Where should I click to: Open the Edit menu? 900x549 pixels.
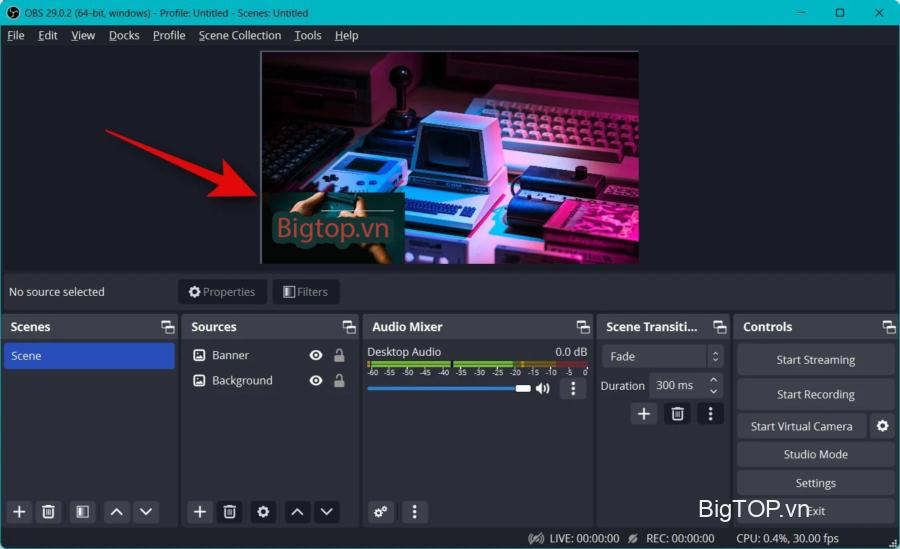click(48, 36)
